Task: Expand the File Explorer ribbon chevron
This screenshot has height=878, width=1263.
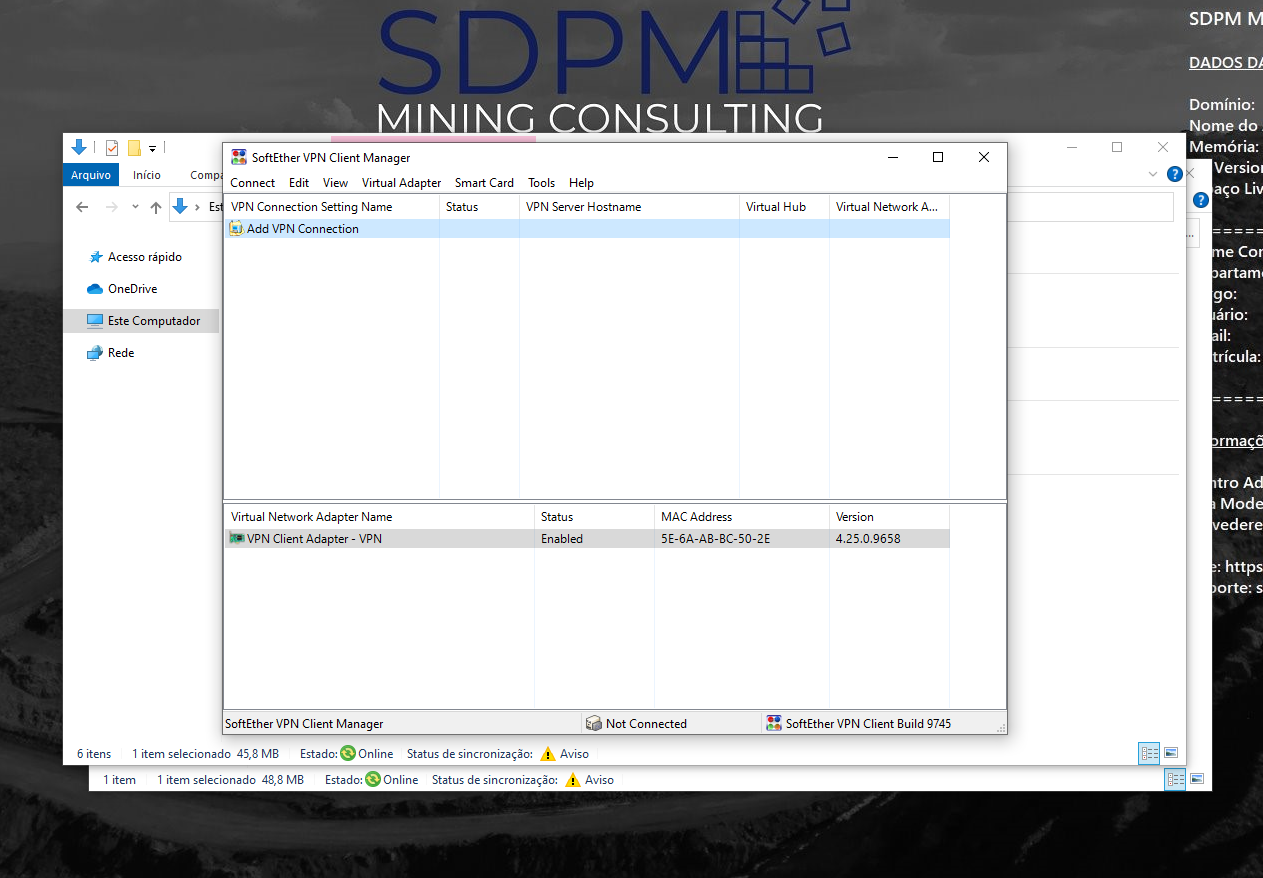Action: point(1154,174)
